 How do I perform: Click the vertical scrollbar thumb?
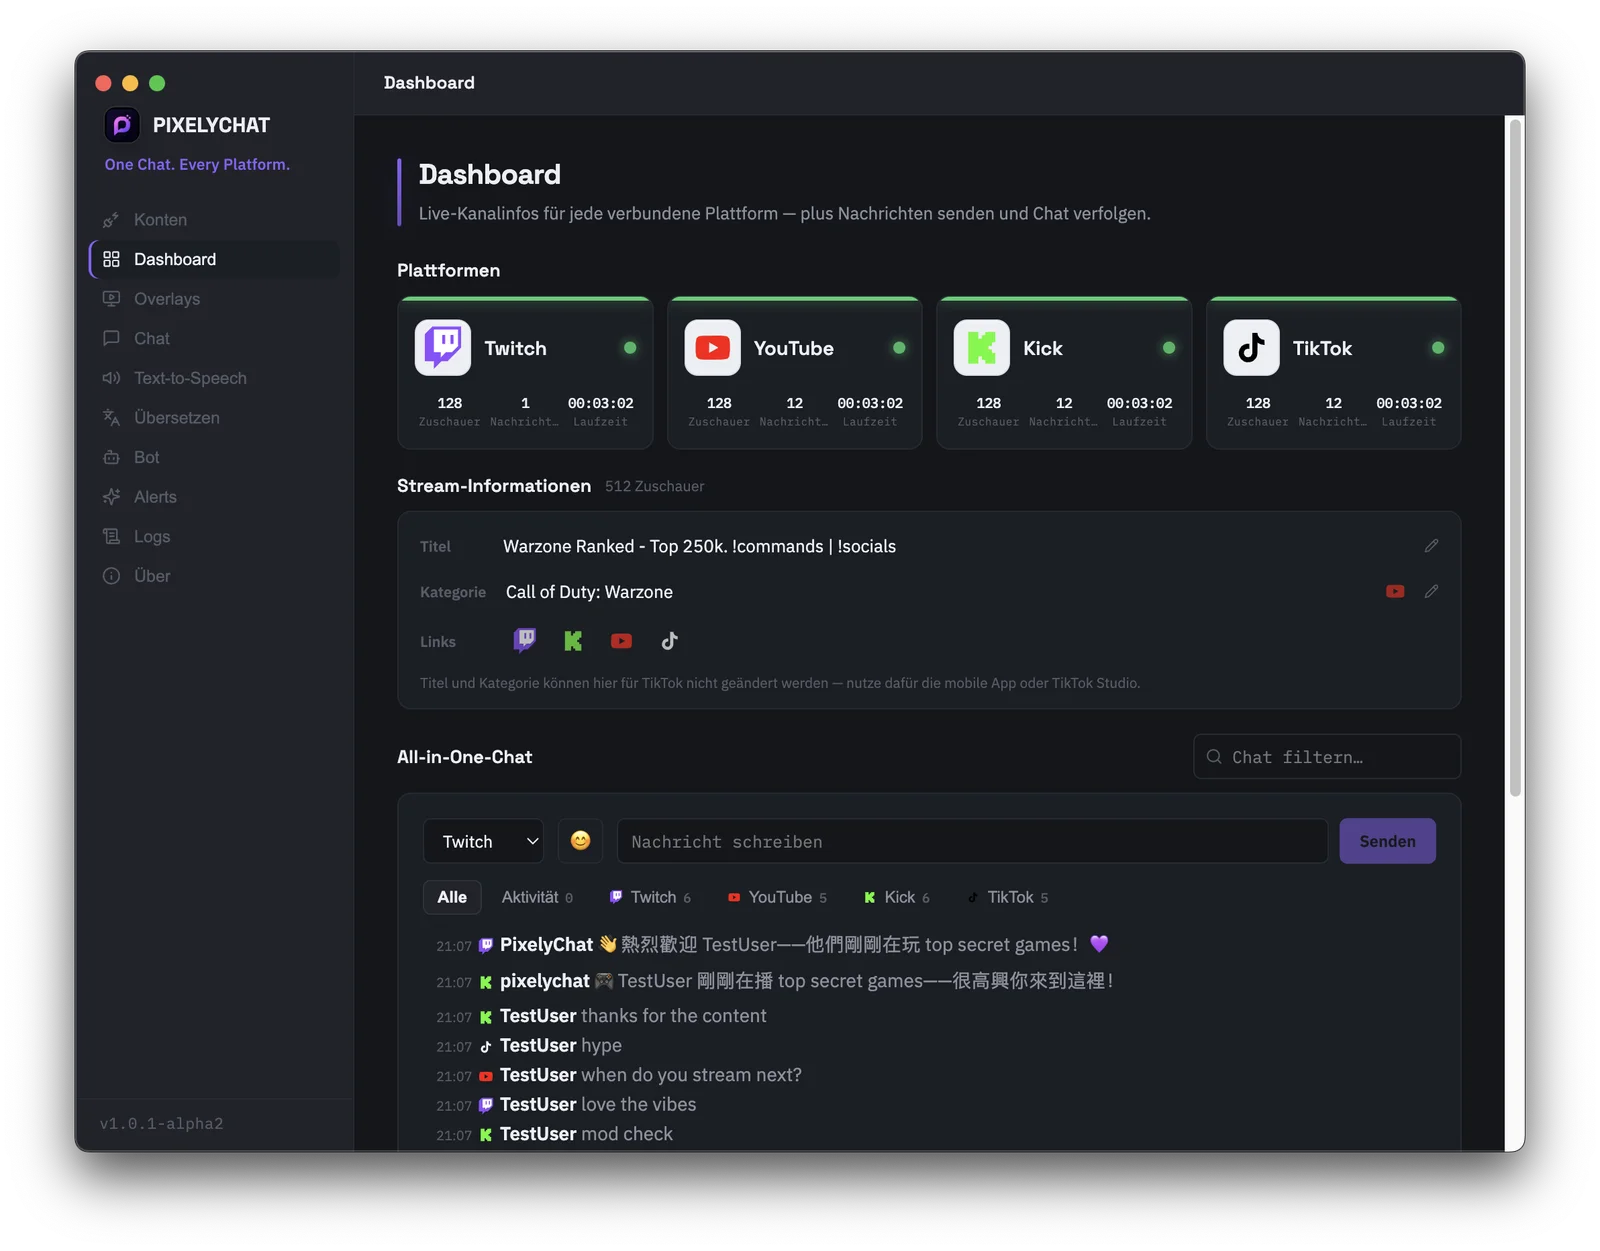1516,458
